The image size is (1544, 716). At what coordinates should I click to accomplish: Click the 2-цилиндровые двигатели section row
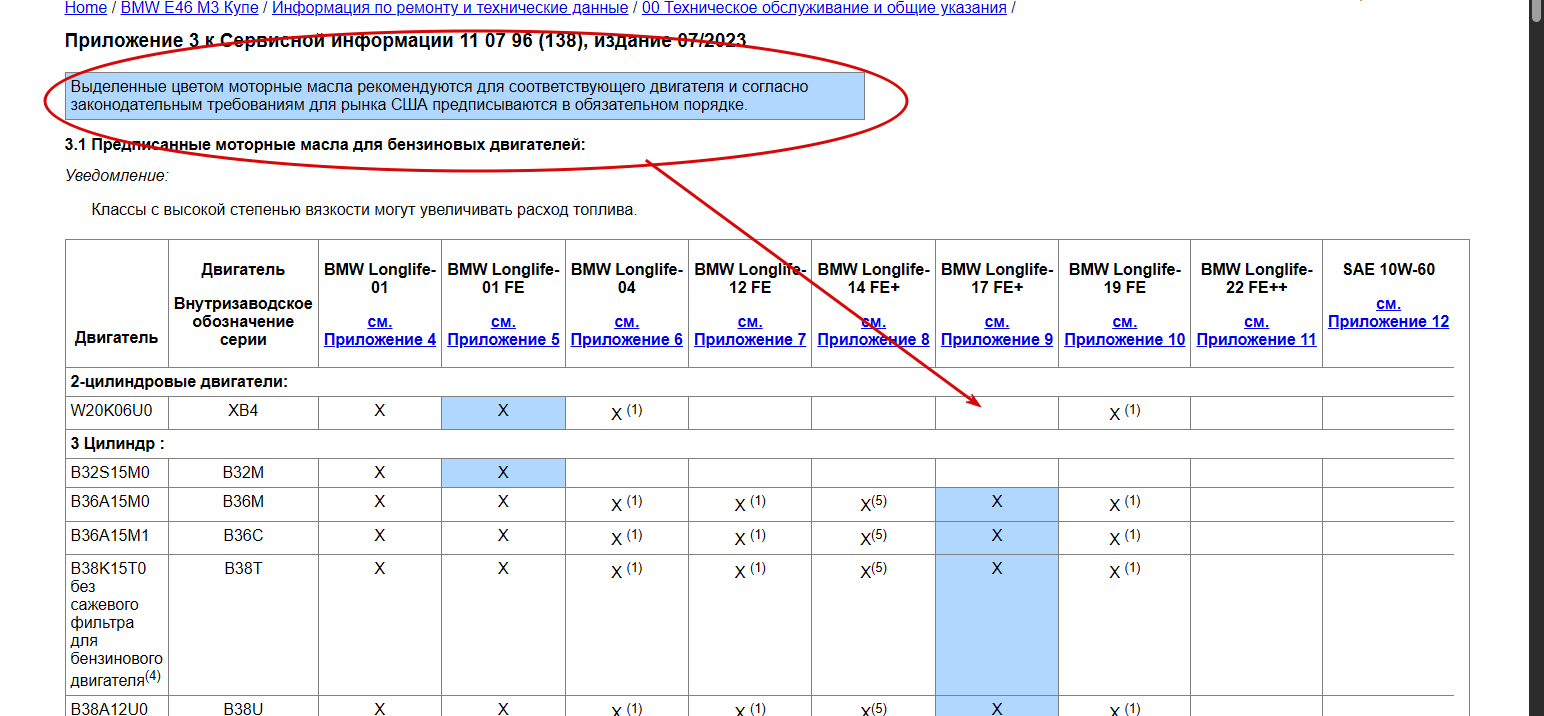(760, 382)
